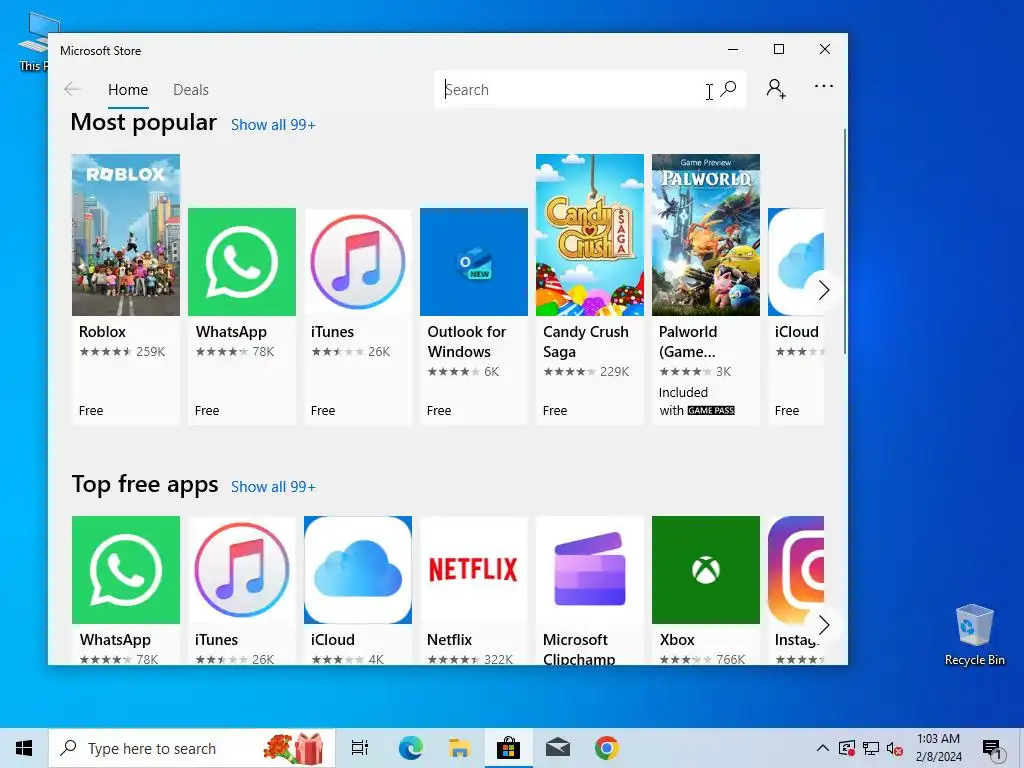Launch Microsoft Edge from the taskbar
1024x768 pixels.
click(x=411, y=748)
